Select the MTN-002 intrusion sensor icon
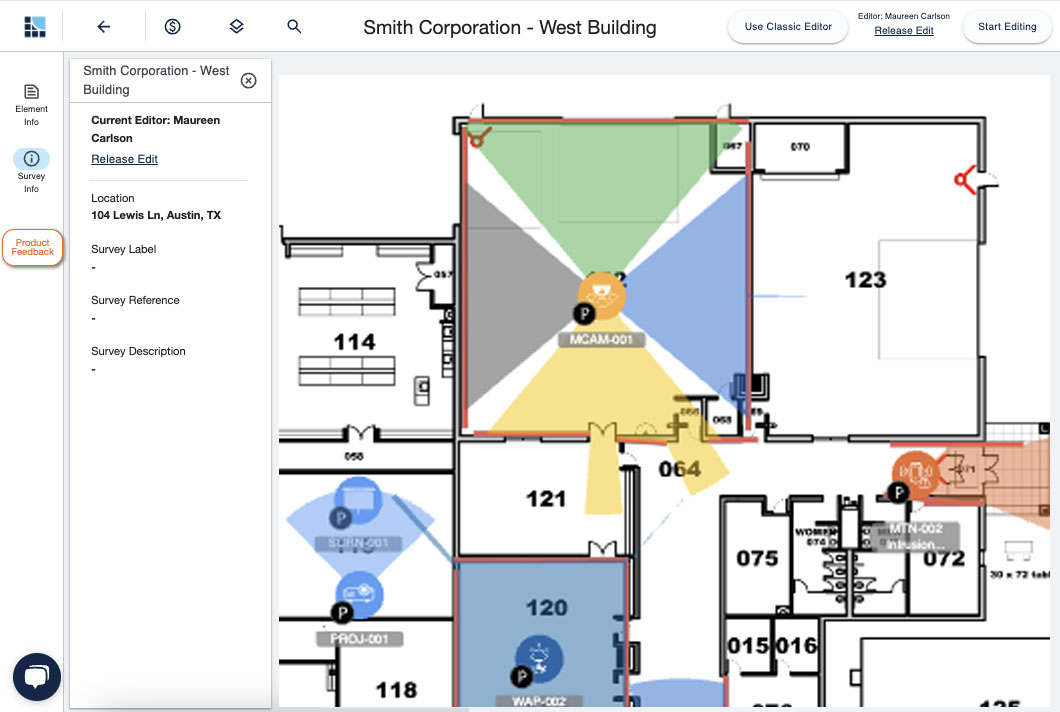1060x712 pixels. click(915, 475)
